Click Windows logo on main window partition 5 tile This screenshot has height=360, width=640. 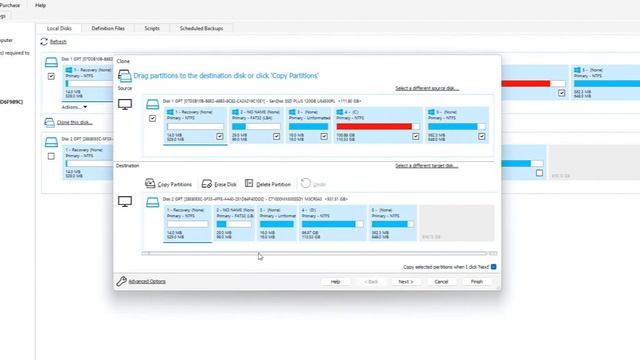[x=577, y=70]
